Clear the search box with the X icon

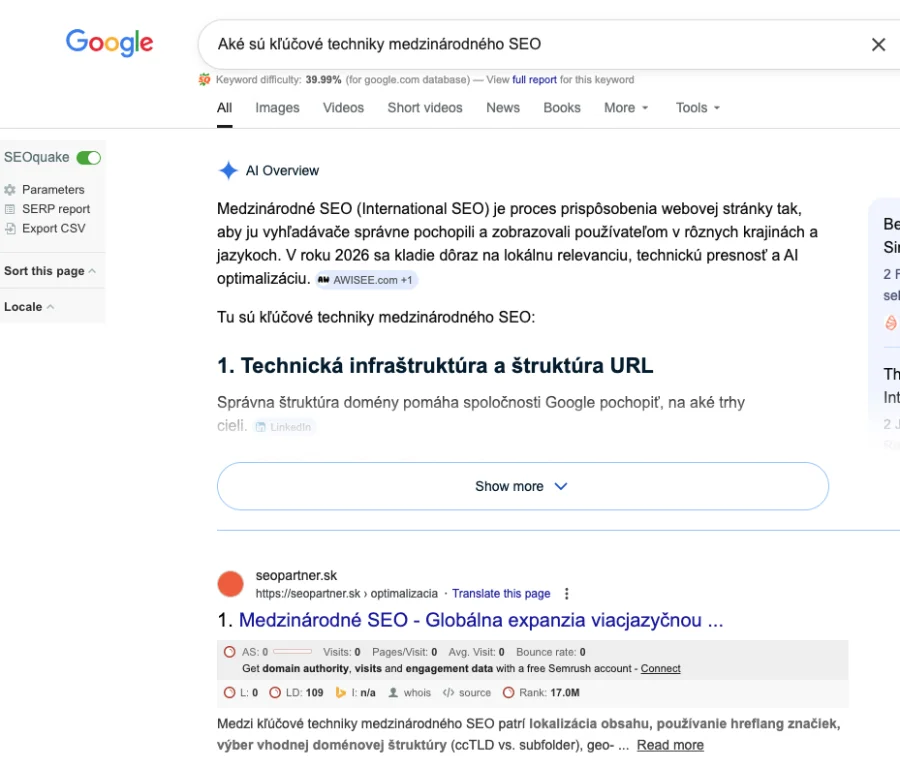point(878,44)
